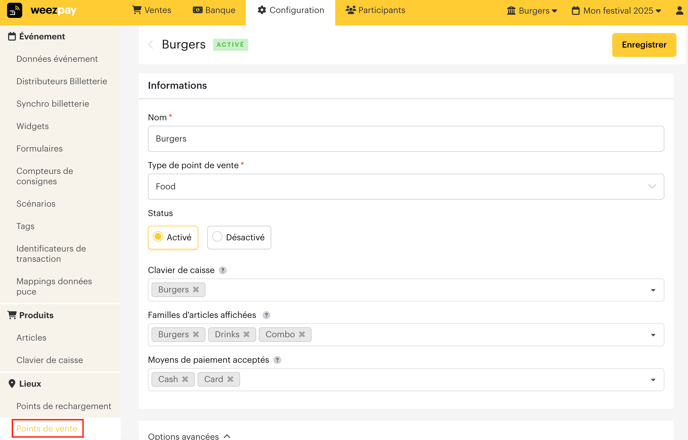Image resolution: width=688 pixels, height=440 pixels.
Task: Remove Card payment method tag
Action: pyautogui.click(x=230, y=379)
